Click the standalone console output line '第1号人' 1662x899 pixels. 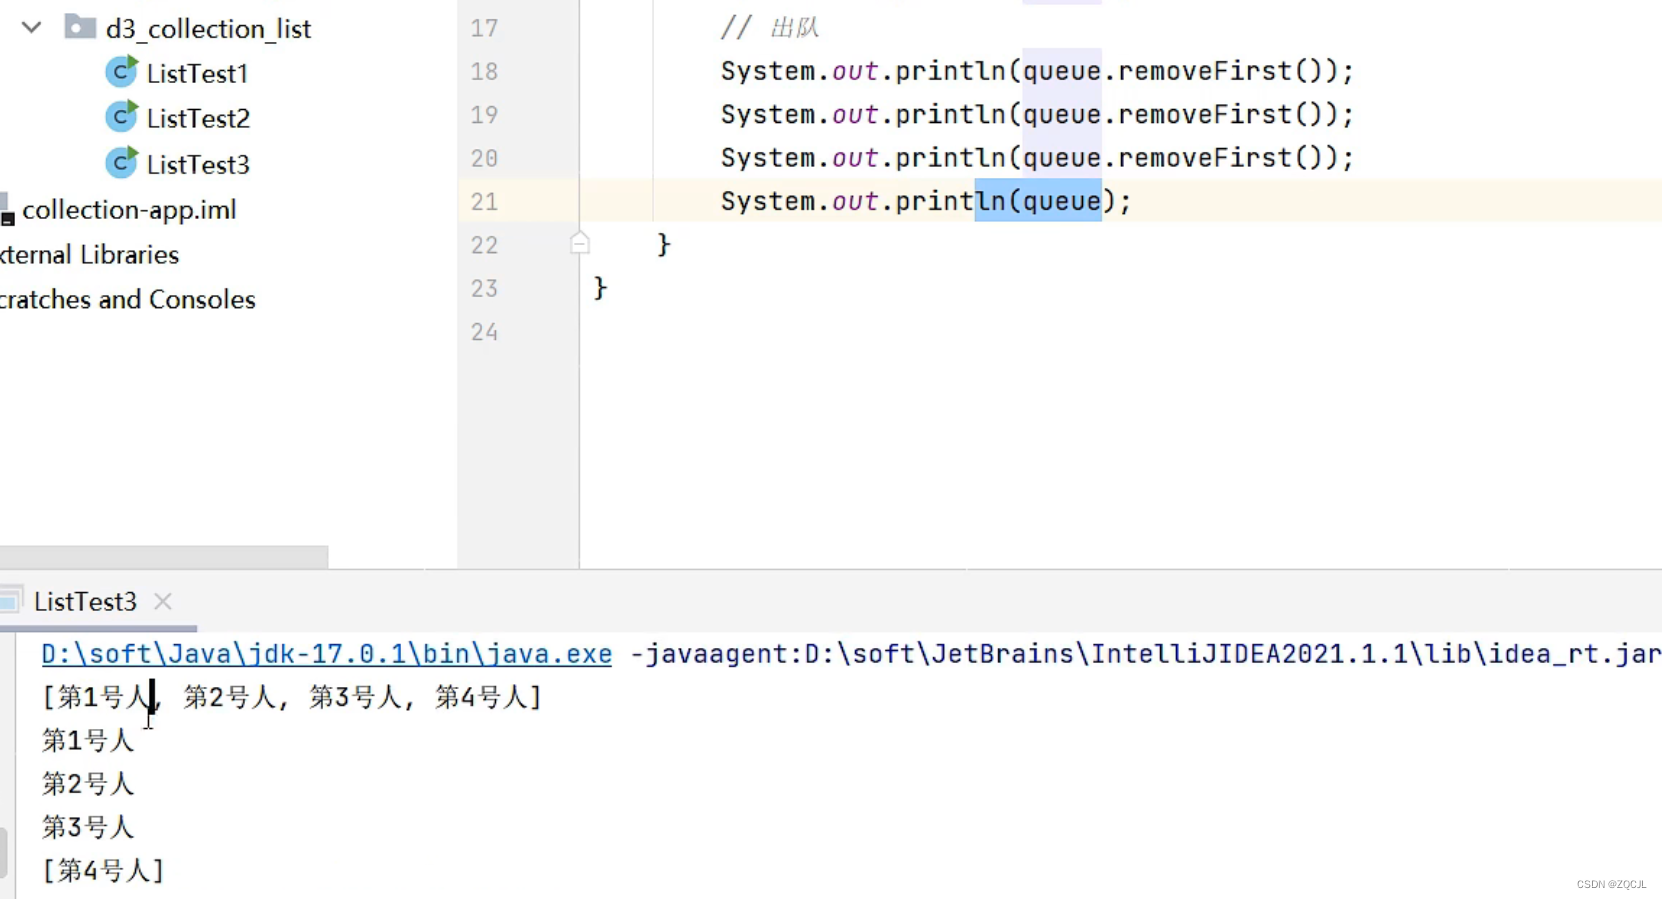88,740
